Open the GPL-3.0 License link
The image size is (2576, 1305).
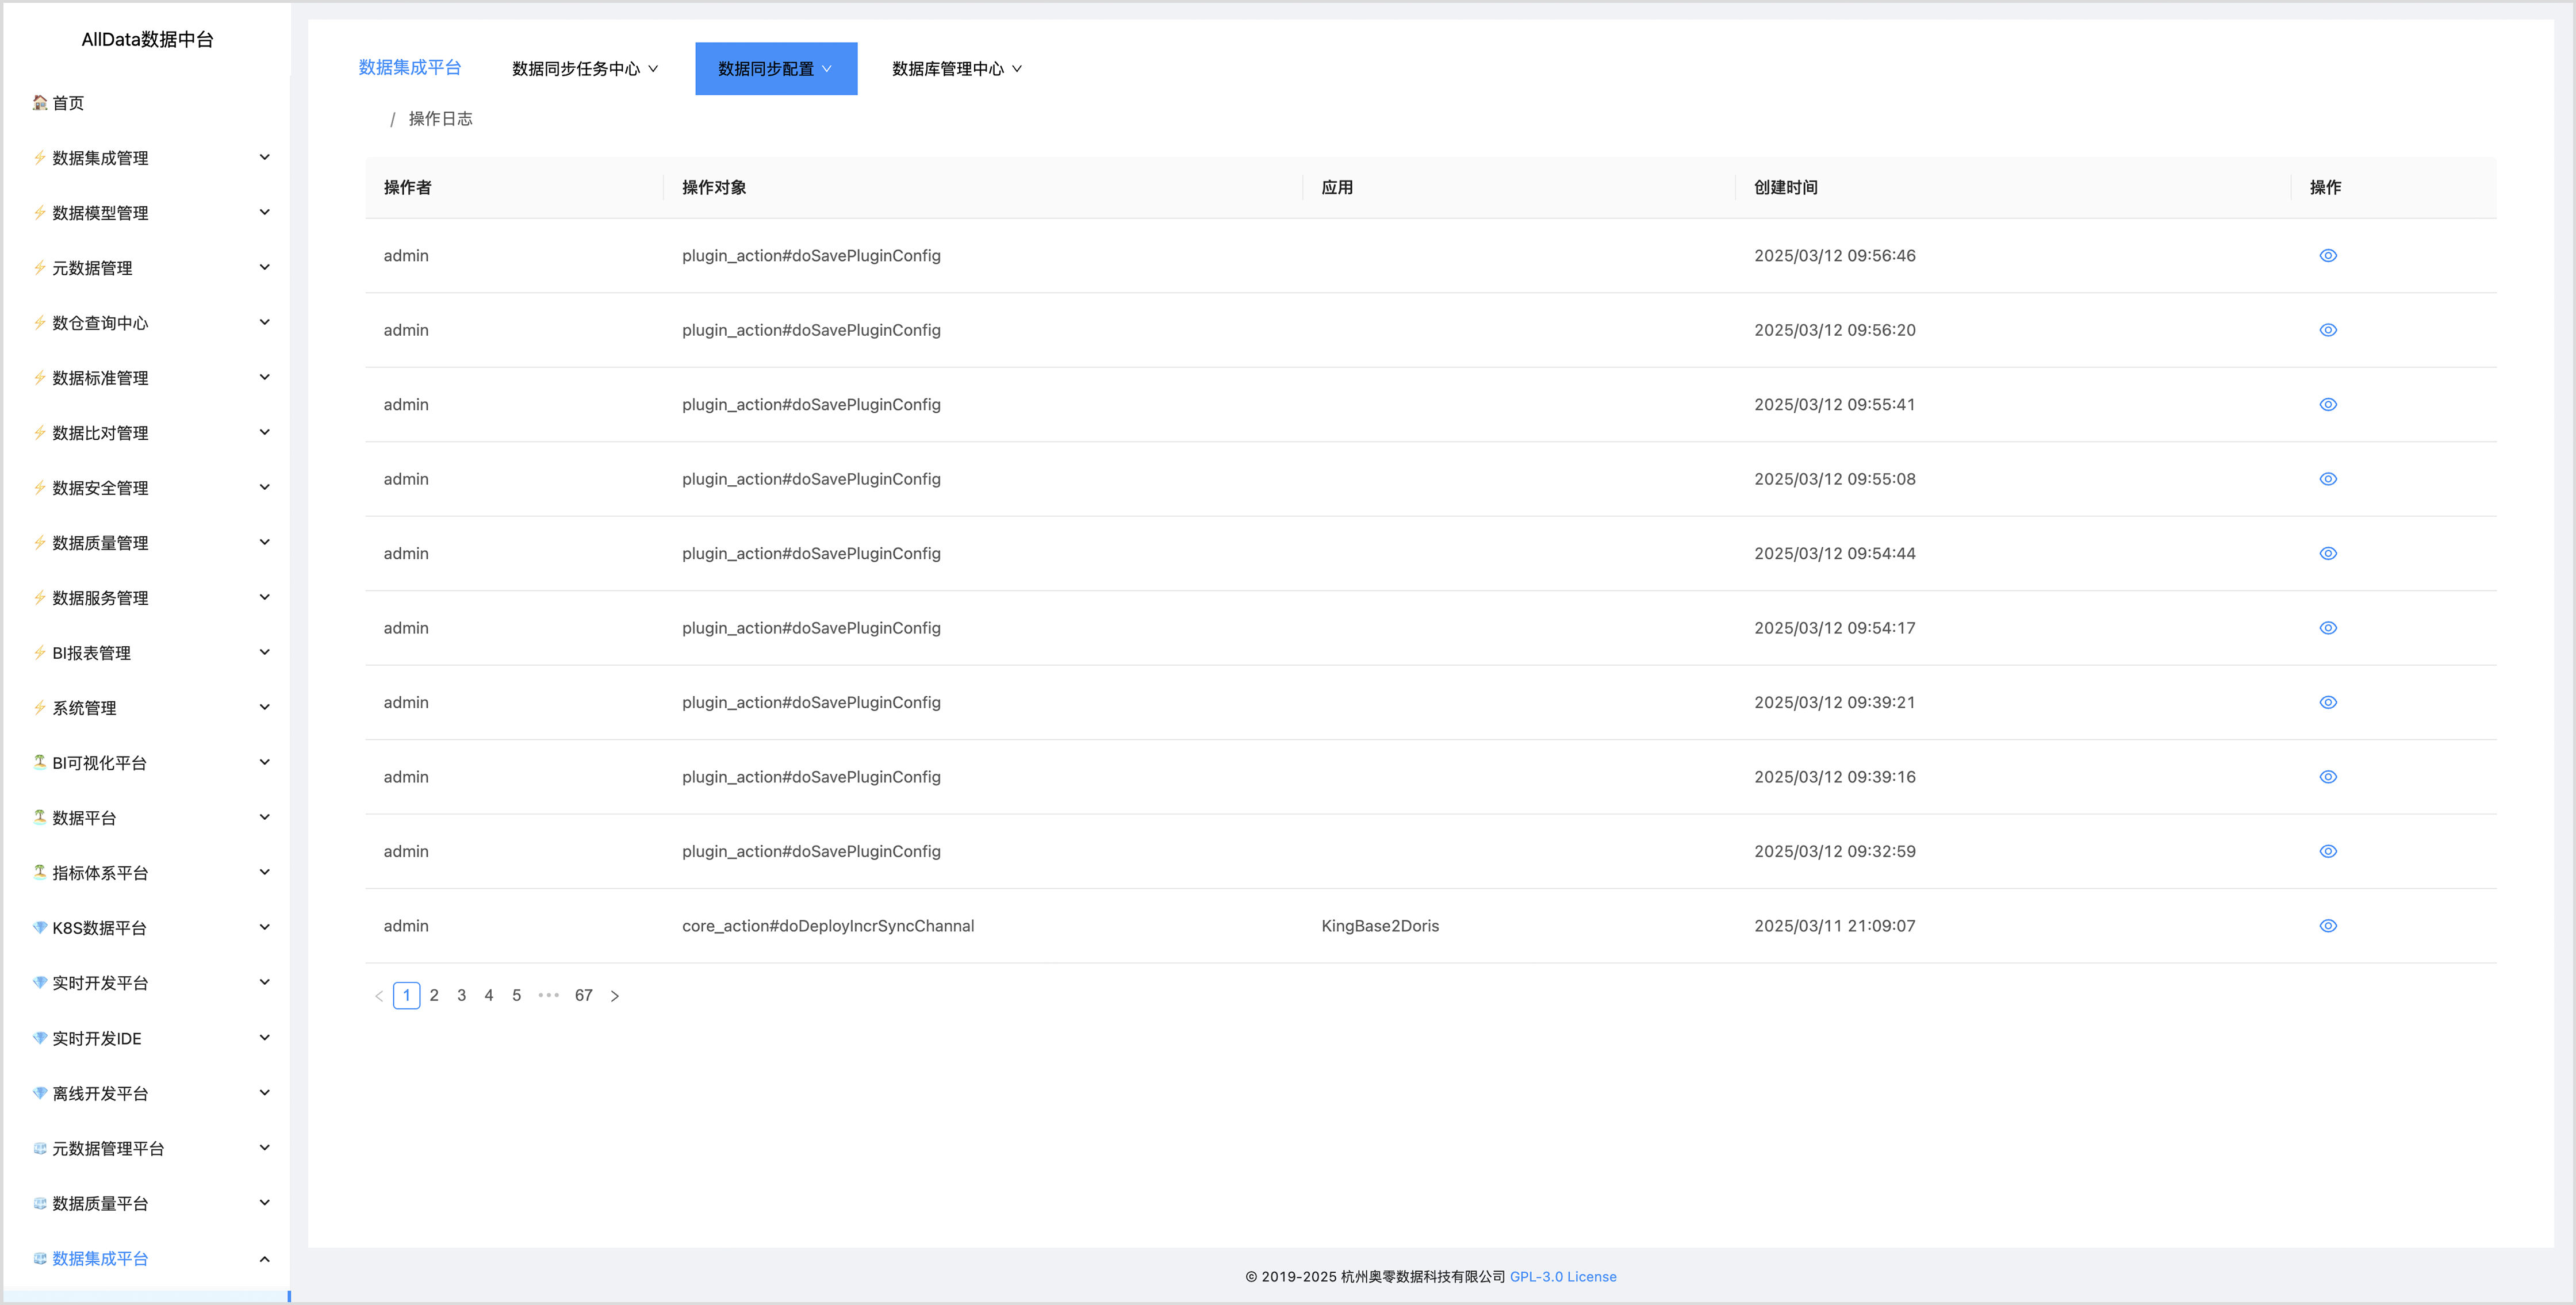(1562, 1276)
